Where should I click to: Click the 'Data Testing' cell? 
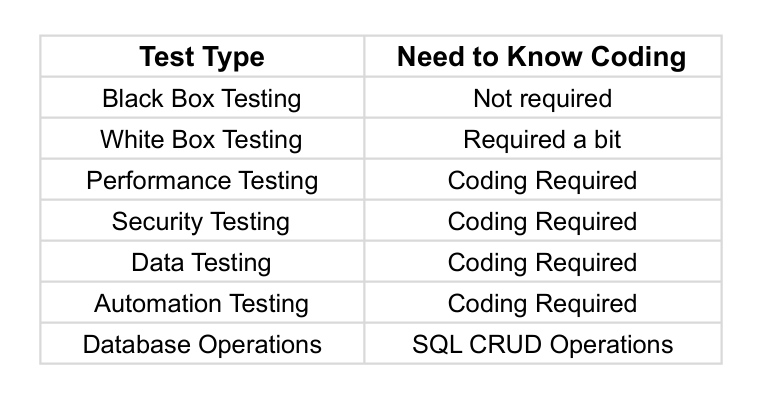pyautogui.click(x=202, y=263)
